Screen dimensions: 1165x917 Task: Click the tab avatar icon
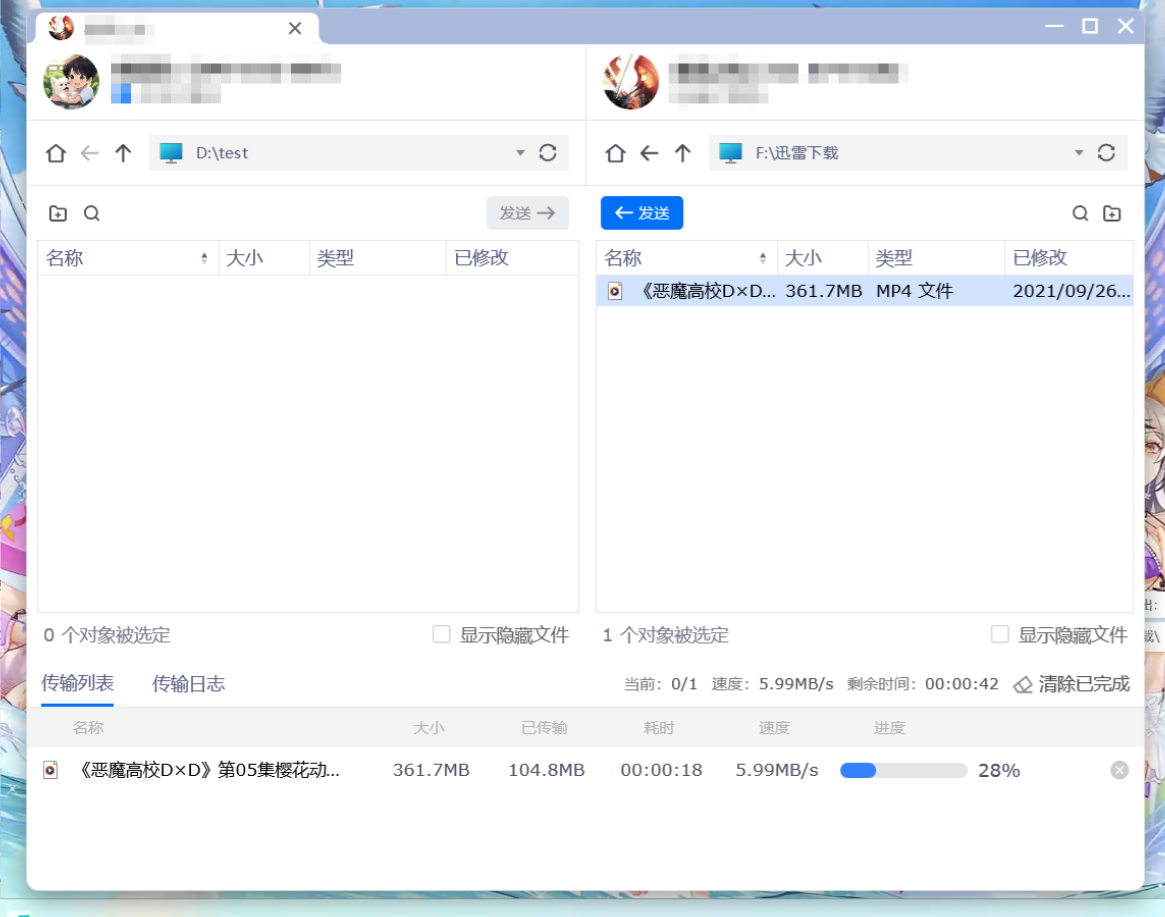point(61,27)
